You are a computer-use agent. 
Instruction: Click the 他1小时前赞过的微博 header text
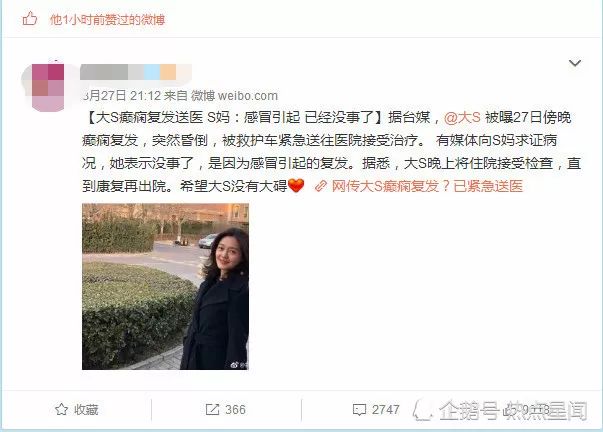point(107,19)
